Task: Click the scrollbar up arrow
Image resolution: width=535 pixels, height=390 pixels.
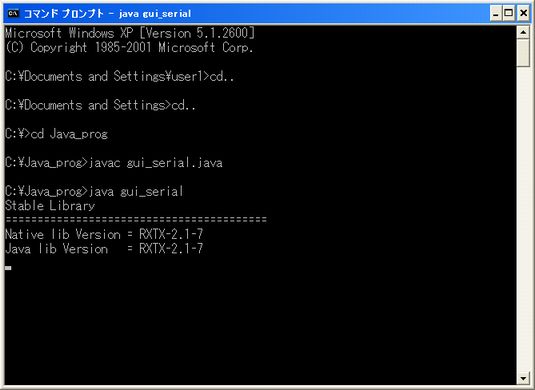Action: pos(523,33)
